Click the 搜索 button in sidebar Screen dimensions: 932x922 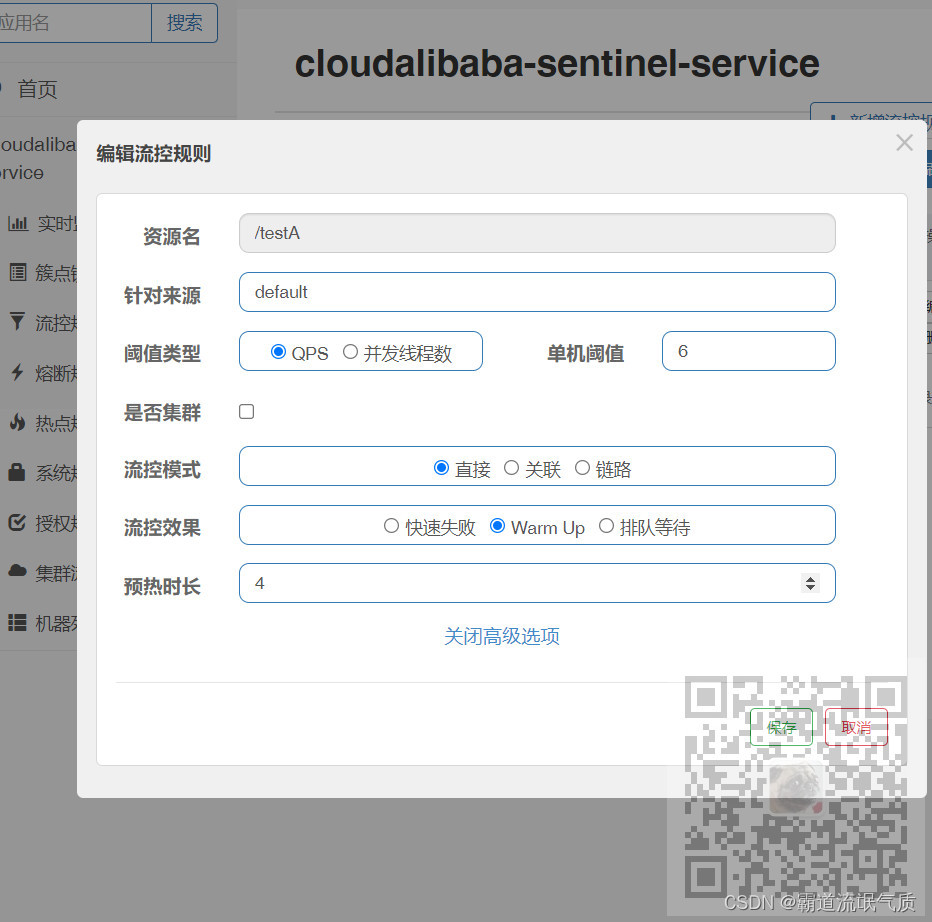pos(184,23)
